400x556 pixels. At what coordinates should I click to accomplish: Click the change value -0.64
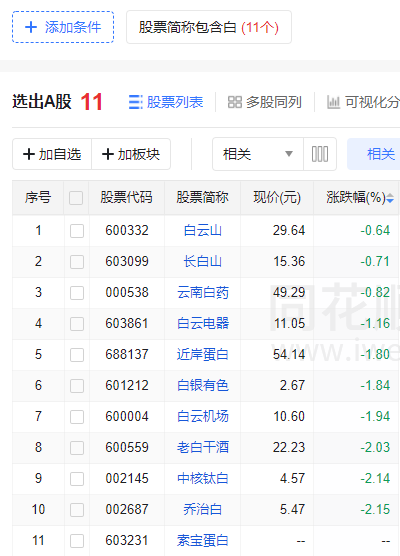point(375,230)
